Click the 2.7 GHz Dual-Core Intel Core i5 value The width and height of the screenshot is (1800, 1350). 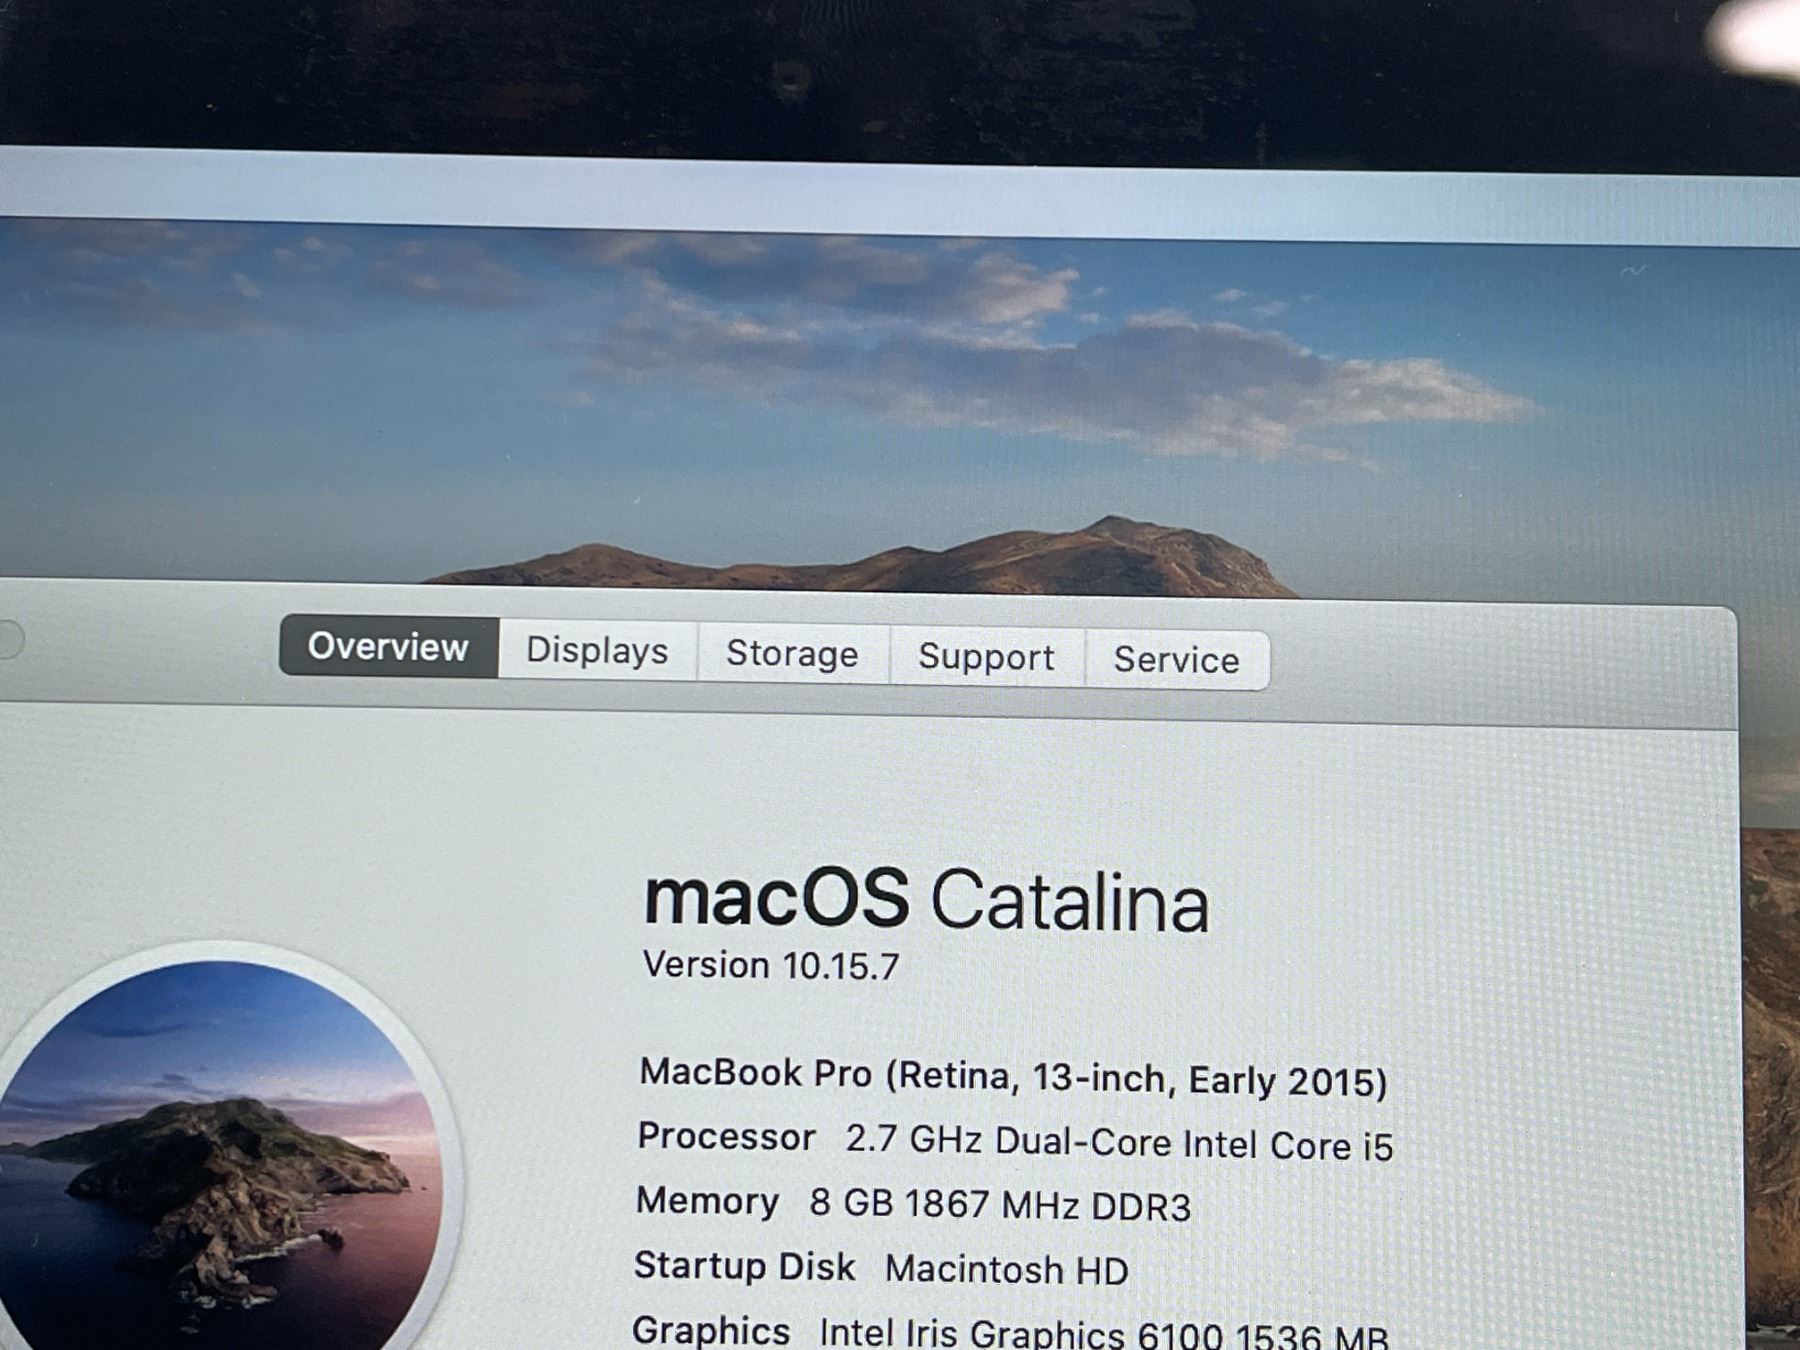(1119, 1142)
